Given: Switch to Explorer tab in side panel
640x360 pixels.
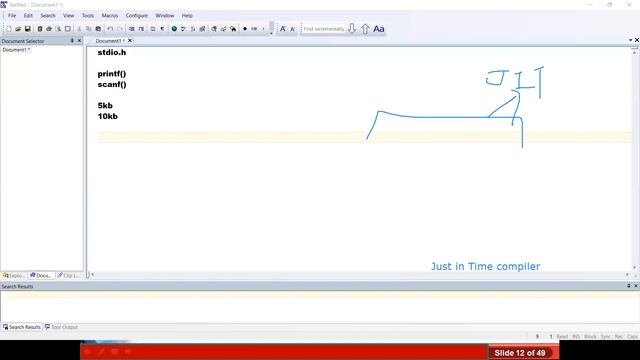Looking at the screenshot, I should point(14,276).
